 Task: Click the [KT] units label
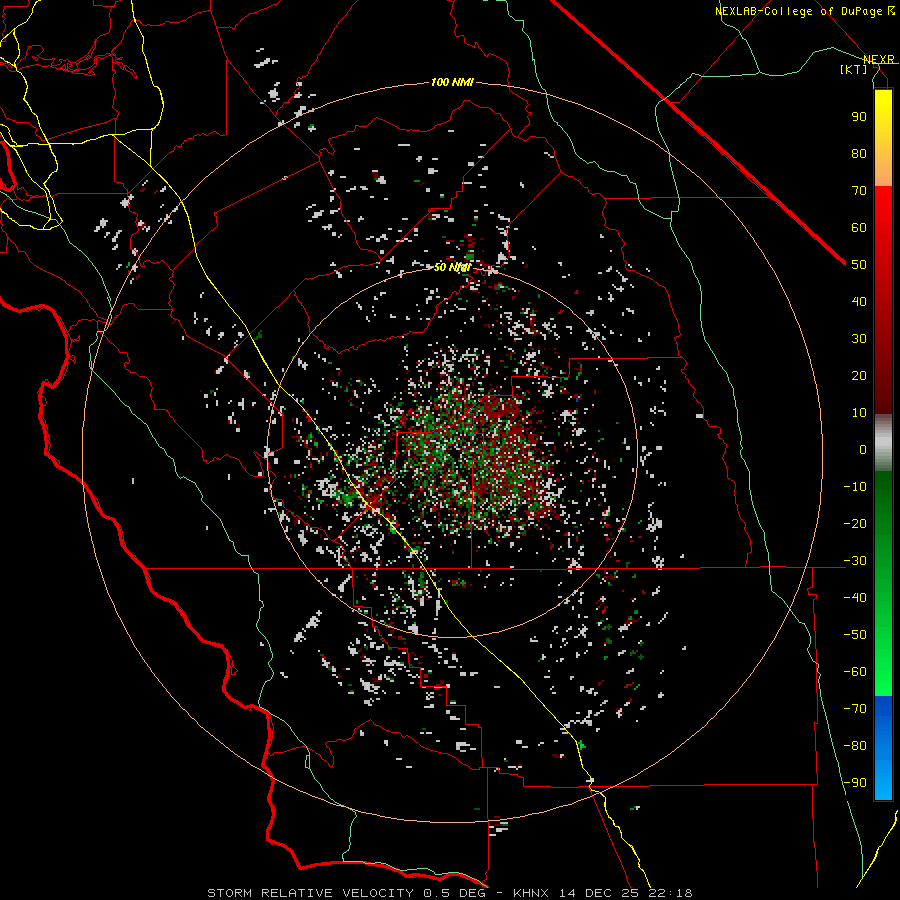point(854,69)
